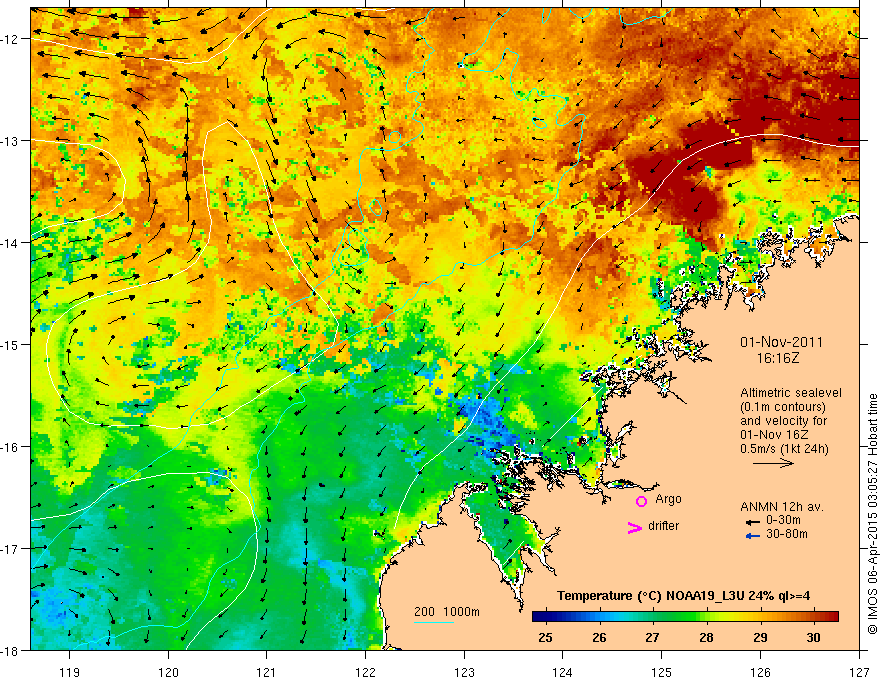Click longitude axis label 122
880x680 pixels.
pyautogui.click(x=365, y=672)
